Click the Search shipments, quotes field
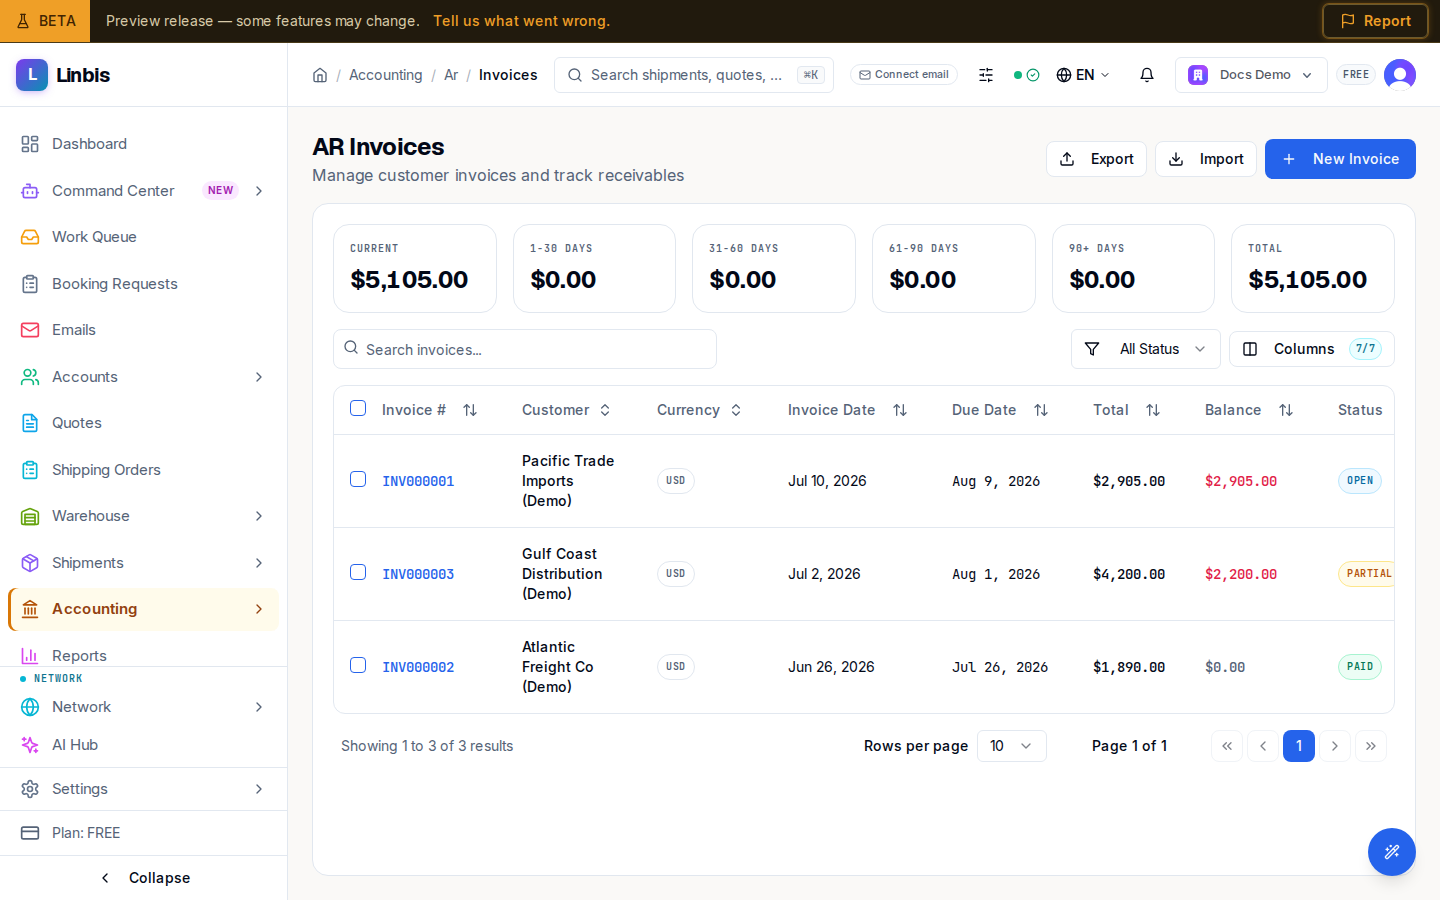The image size is (1440, 900). pos(694,75)
